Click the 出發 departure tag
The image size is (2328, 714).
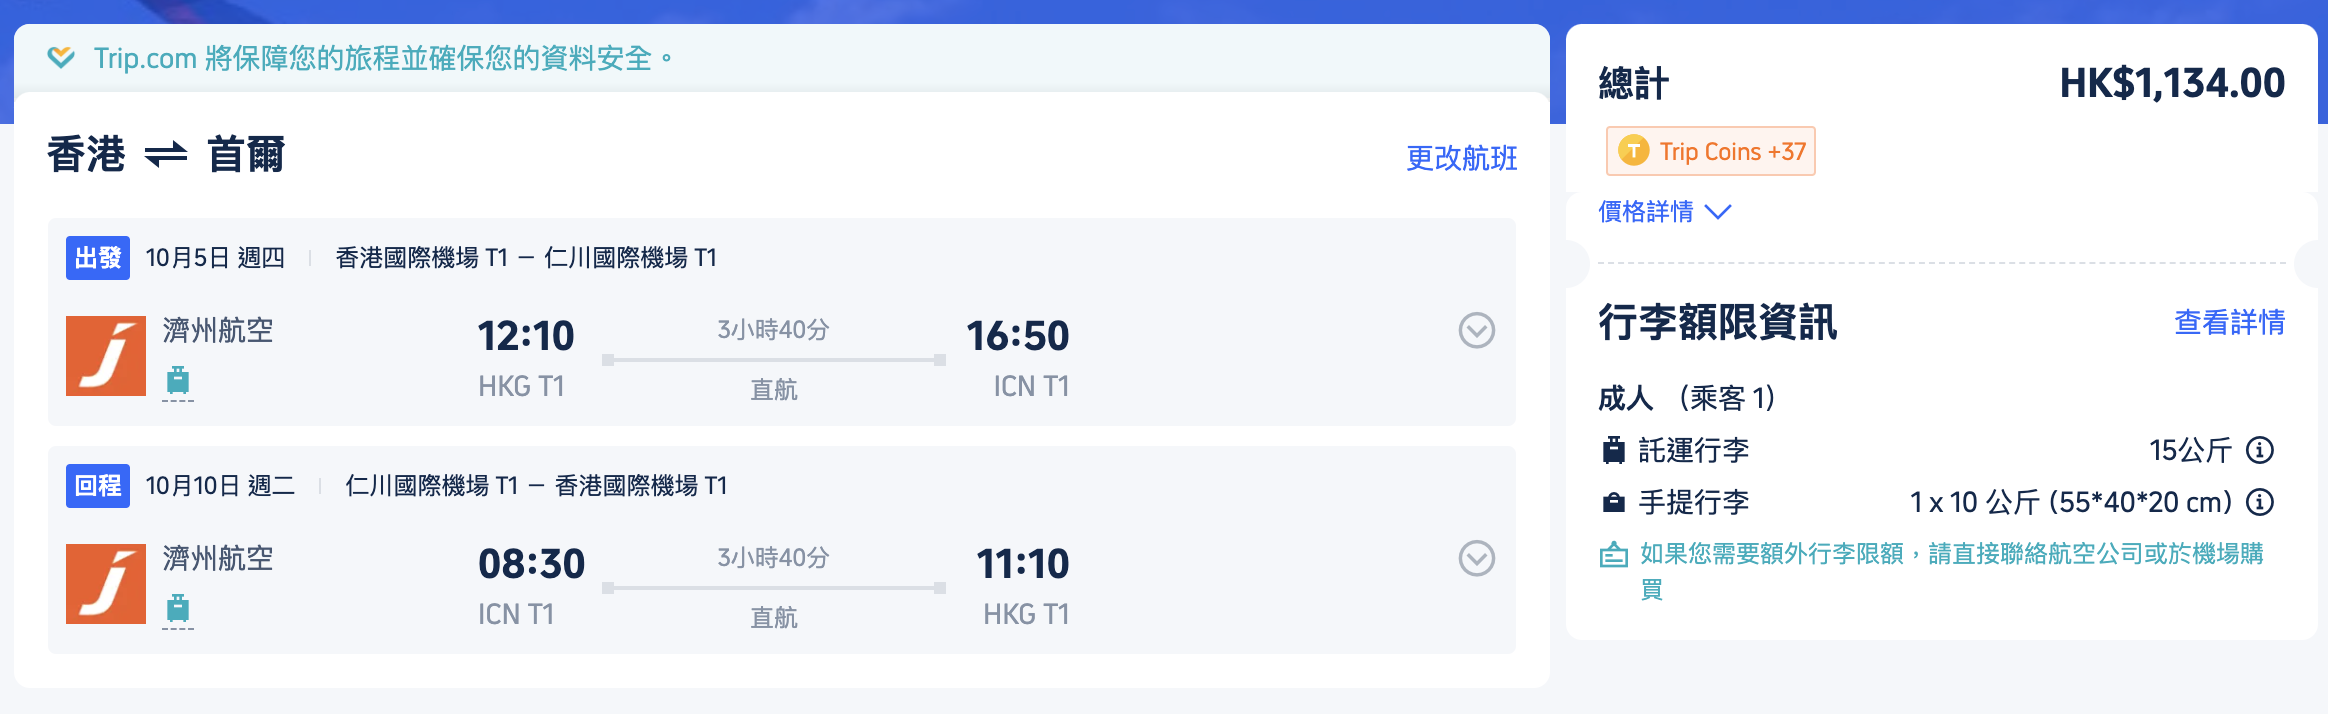pyautogui.click(x=98, y=258)
